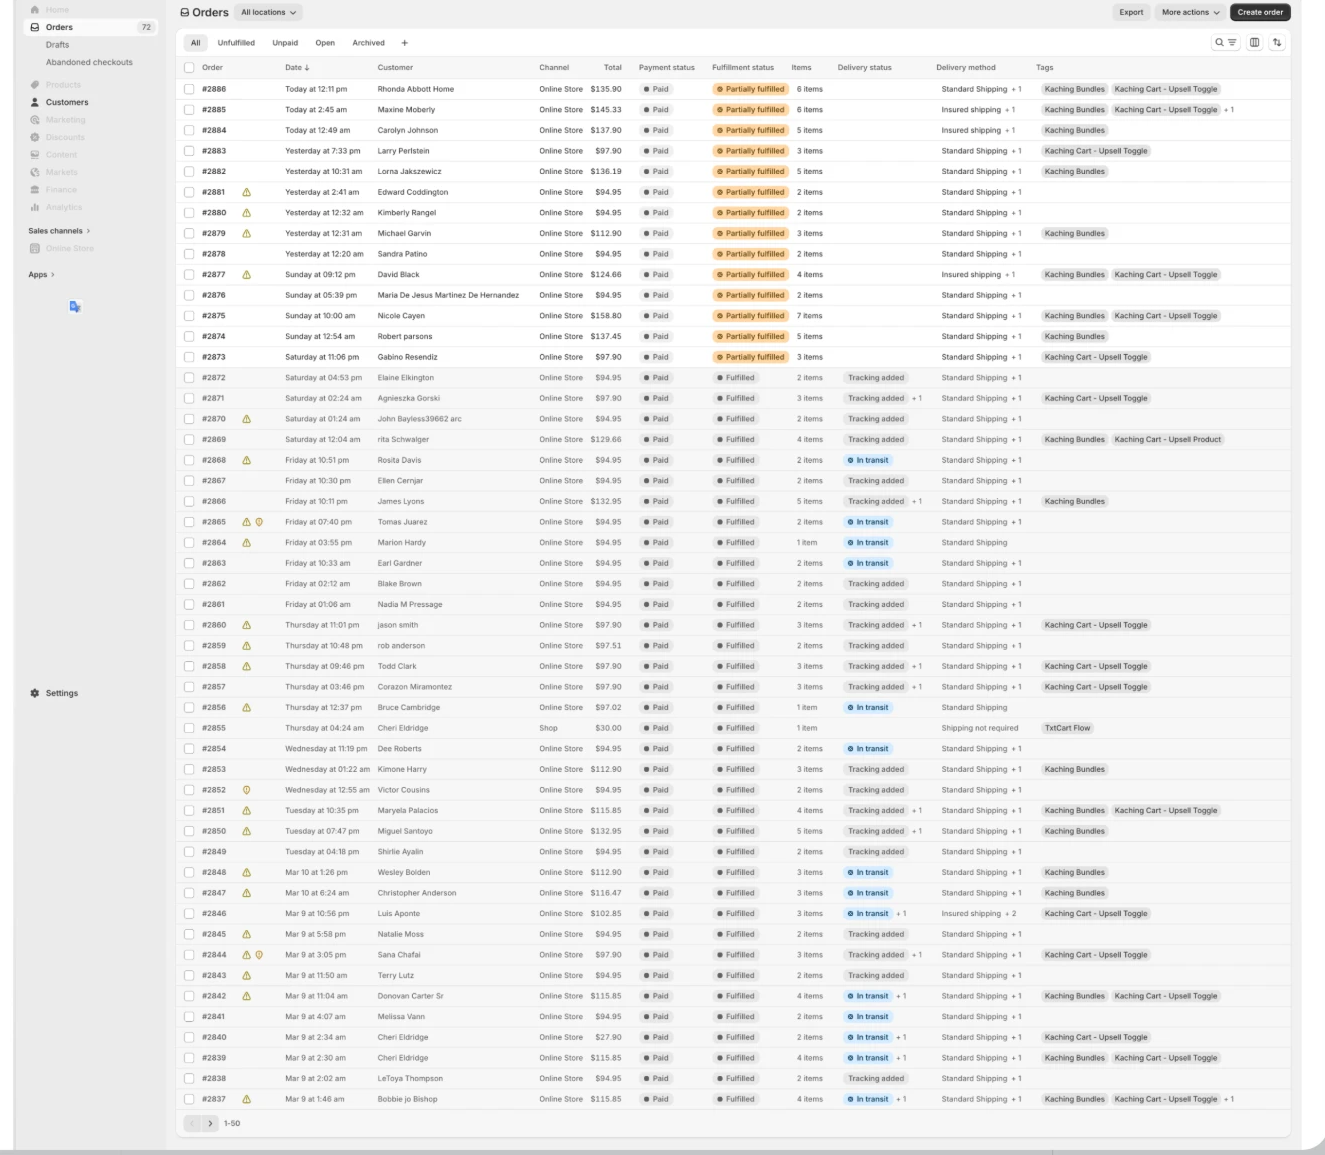Click the Customers person icon in sidebar
Viewport: 1325px width, 1155px height.
(x=35, y=102)
